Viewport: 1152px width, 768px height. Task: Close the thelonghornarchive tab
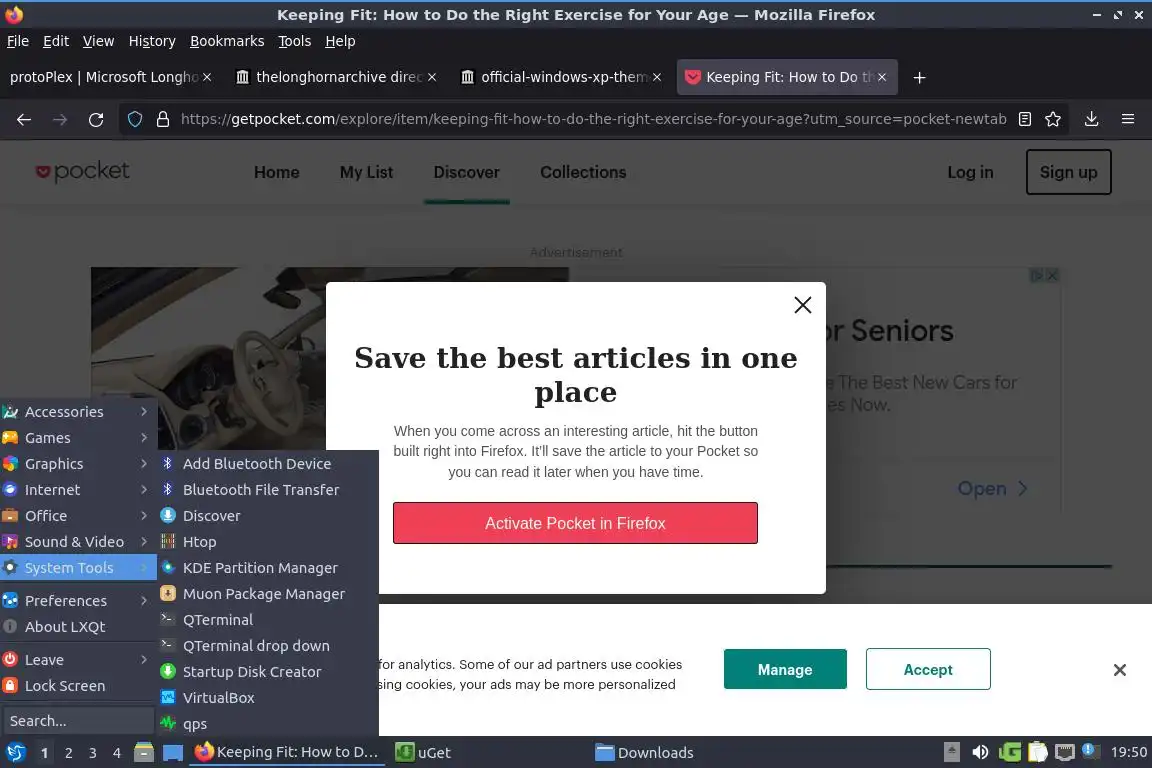pos(432,77)
